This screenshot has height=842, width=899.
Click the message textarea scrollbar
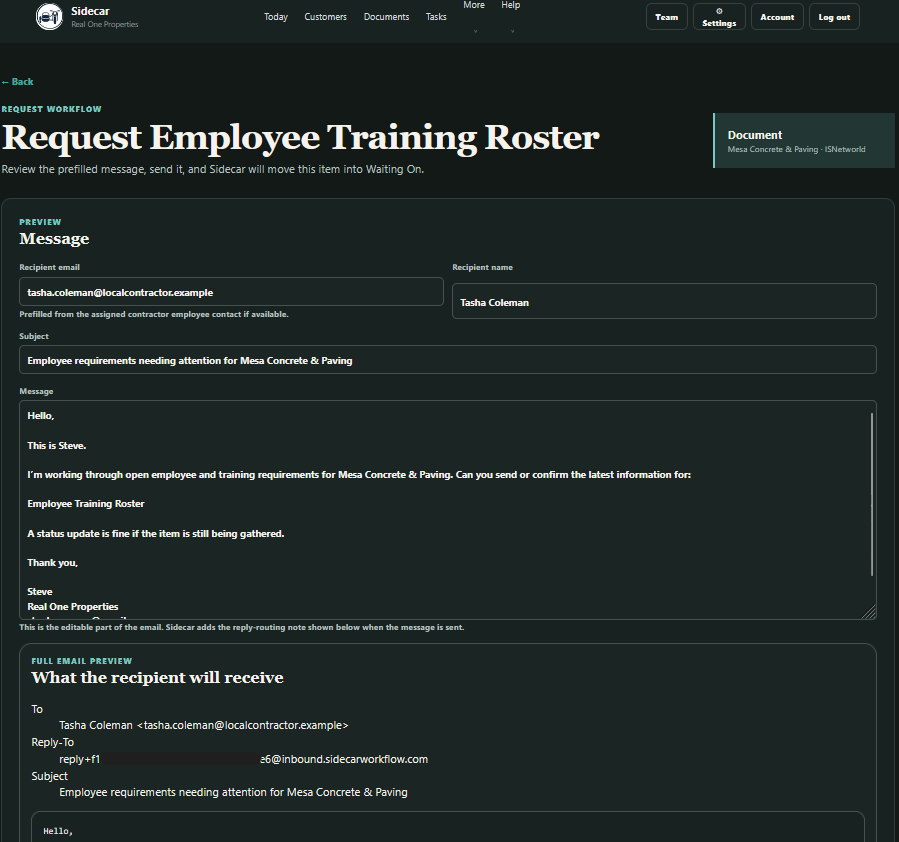click(x=872, y=494)
